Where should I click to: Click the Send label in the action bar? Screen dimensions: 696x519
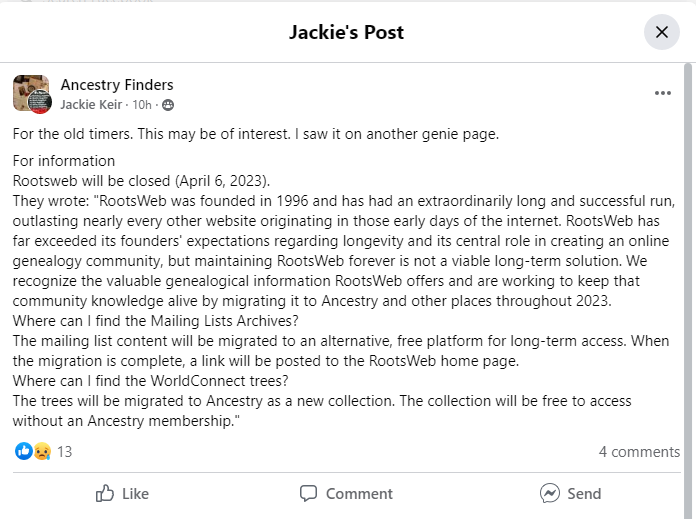click(584, 494)
